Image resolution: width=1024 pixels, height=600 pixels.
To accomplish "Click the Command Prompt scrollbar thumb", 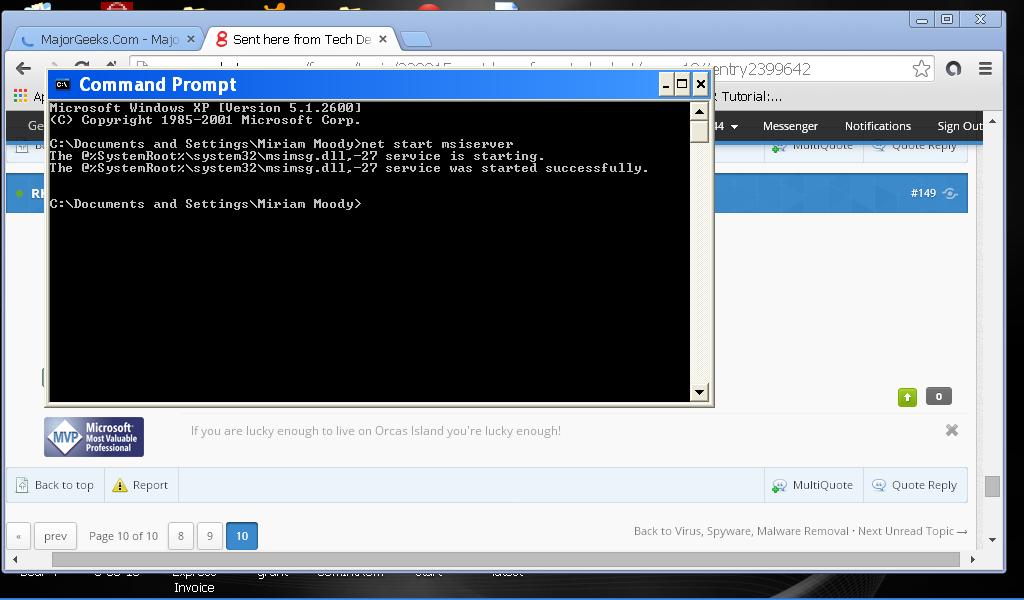I will (x=699, y=132).
